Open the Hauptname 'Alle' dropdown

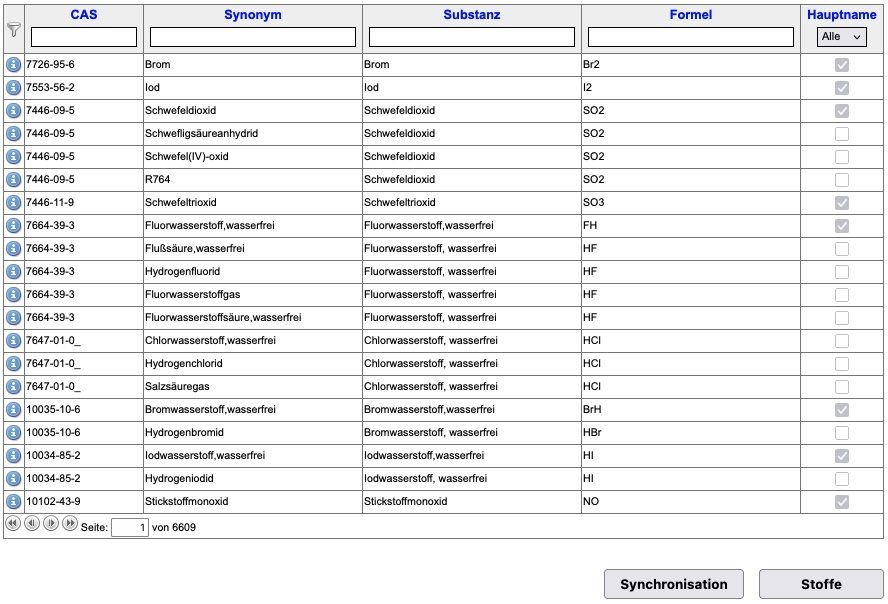pyautogui.click(x=842, y=37)
